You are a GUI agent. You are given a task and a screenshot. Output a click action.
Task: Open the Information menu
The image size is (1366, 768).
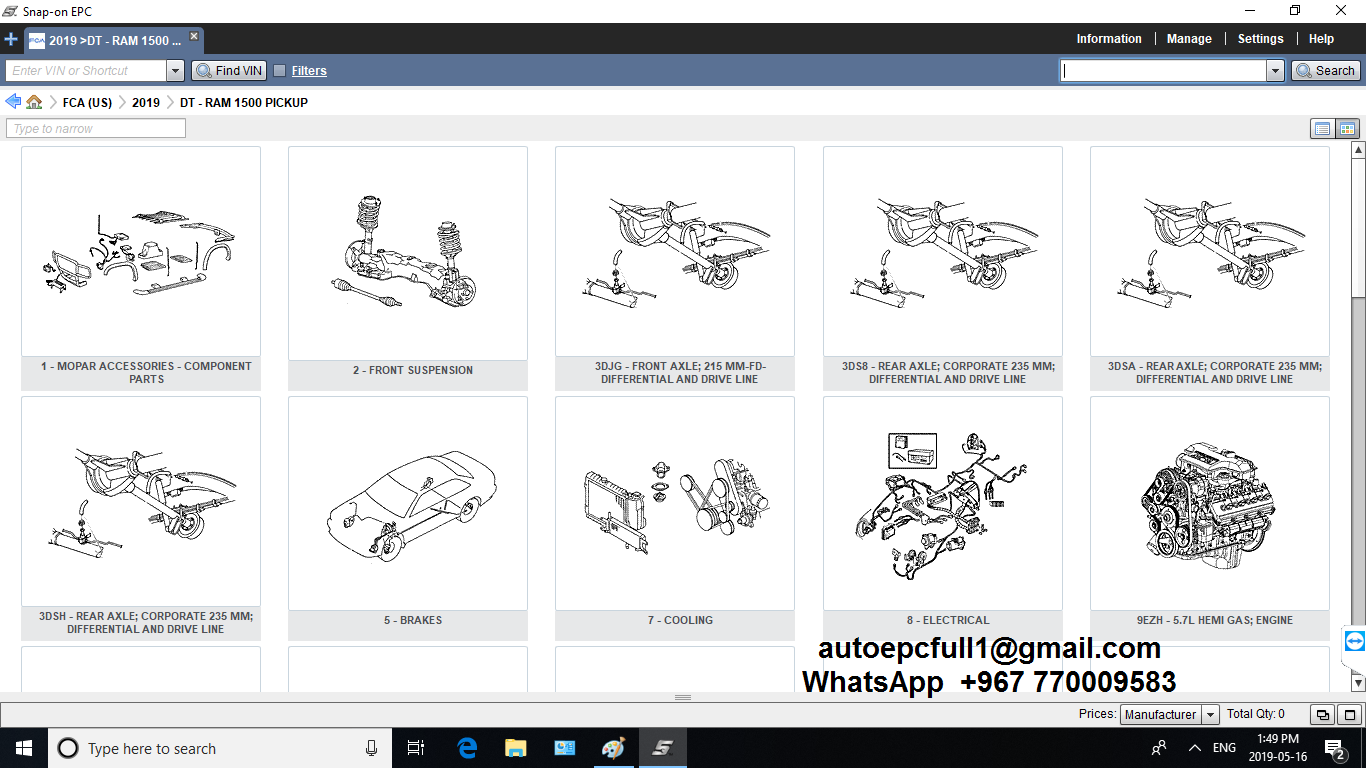tap(1108, 39)
